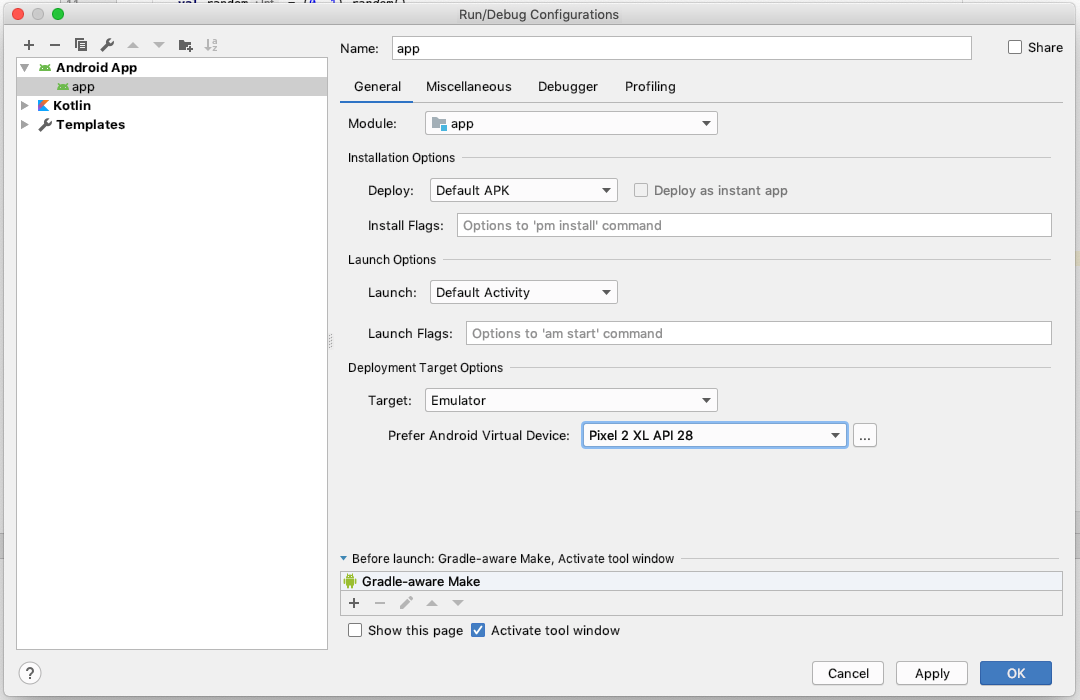The height and width of the screenshot is (700, 1080).
Task: Create new folder for configurations
Action: coord(185,45)
